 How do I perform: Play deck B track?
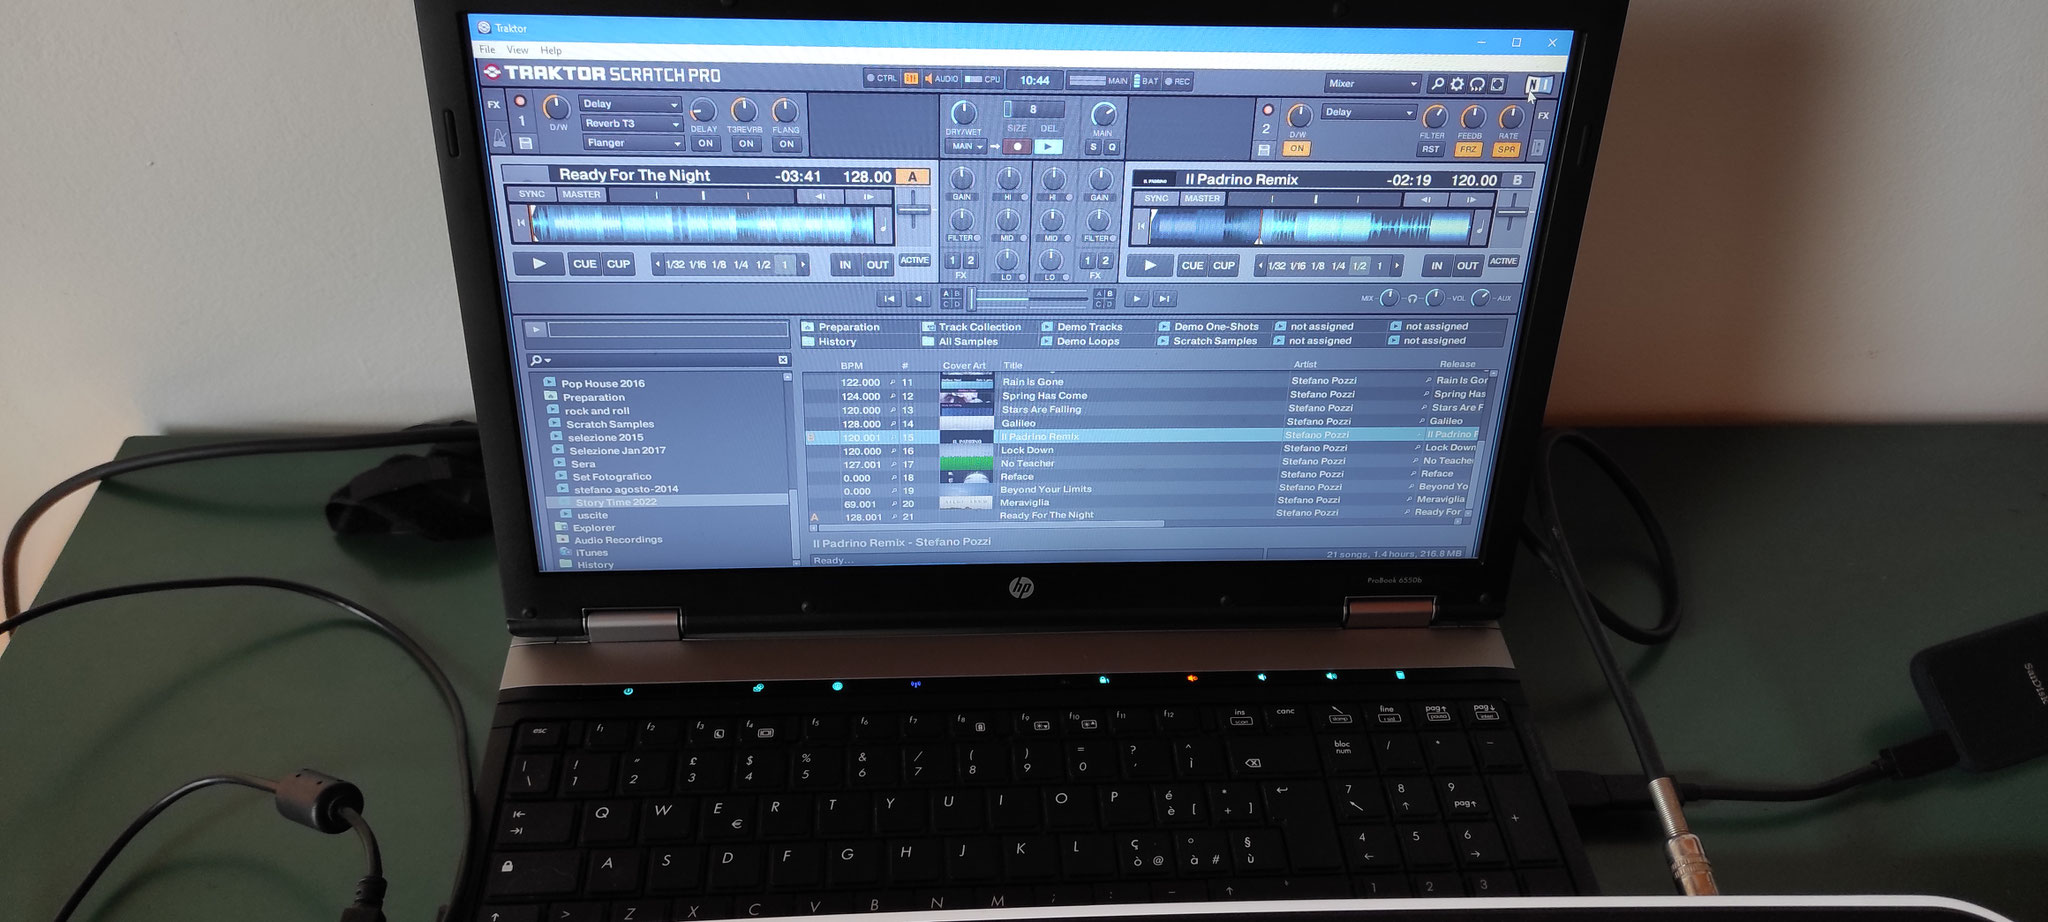[1150, 265]
